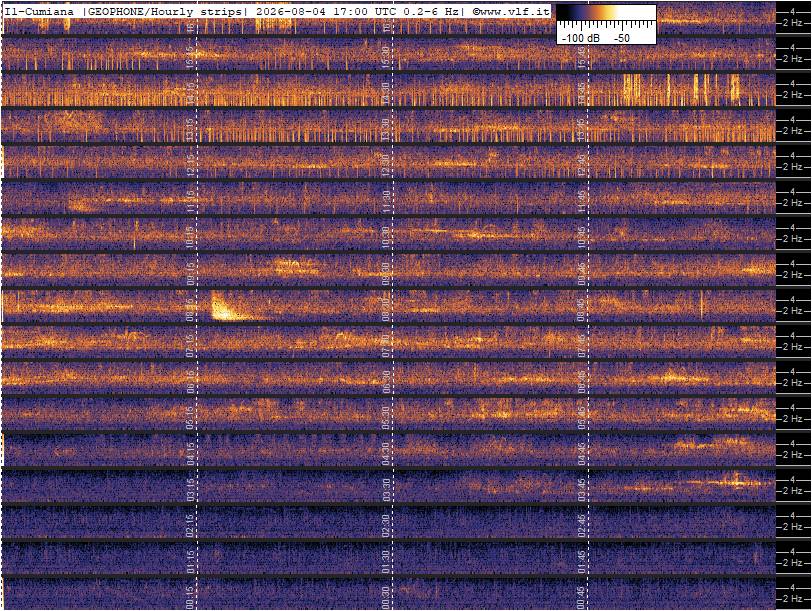The image size is (812, 611).
Task: Click the 2 Hz label of the 00-hour strip
Action: (793, 599)
